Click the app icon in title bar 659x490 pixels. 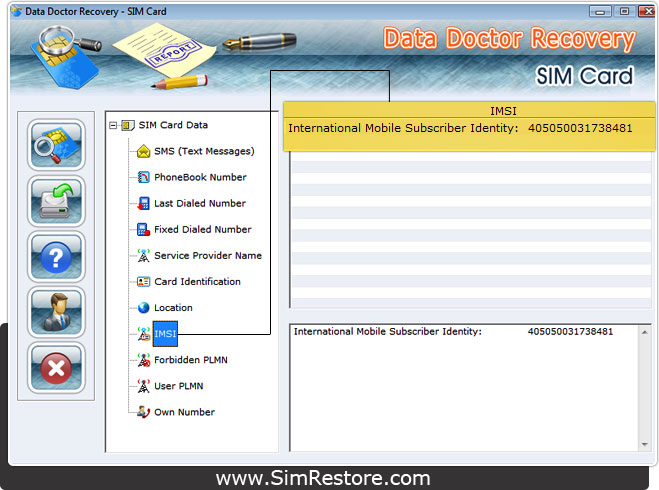click(17, 11)
